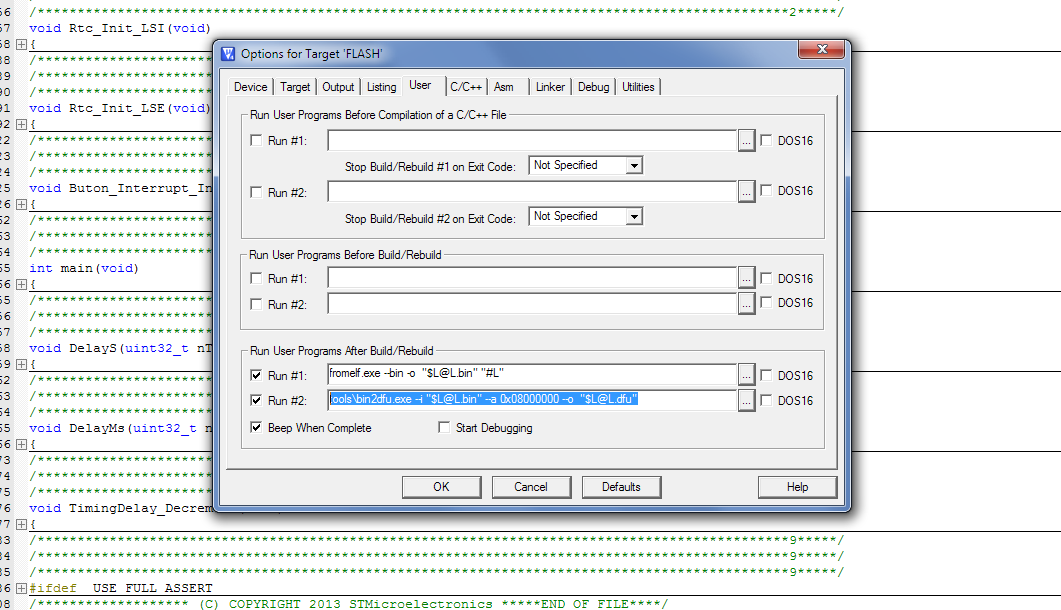Image resolution: width=1061 pixels, height=610 pixels.
Task: Tick DOS16 for Run #1 before compilation
Action: coord(766,140)
